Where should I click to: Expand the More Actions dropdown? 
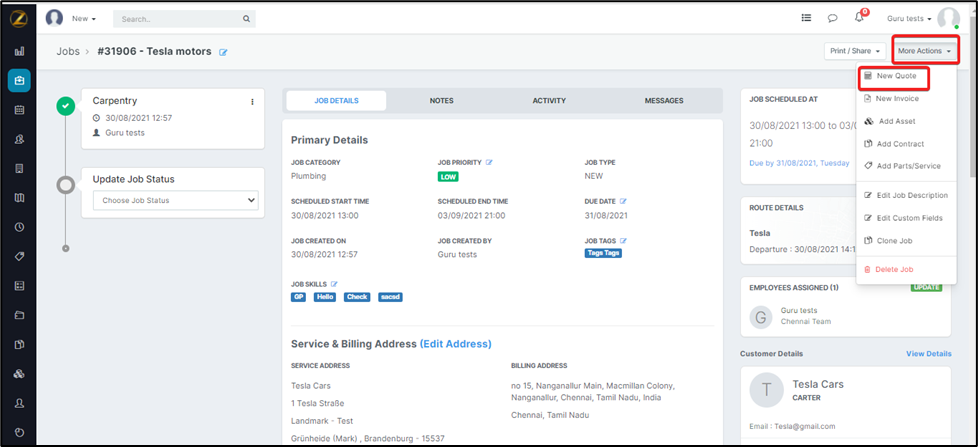tap(923, 50)
